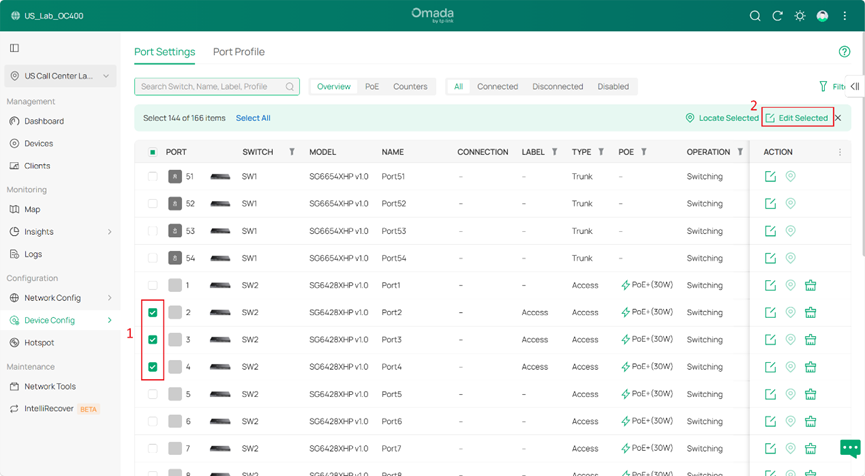Expand the Insights submenu chevron

[109, 232]
